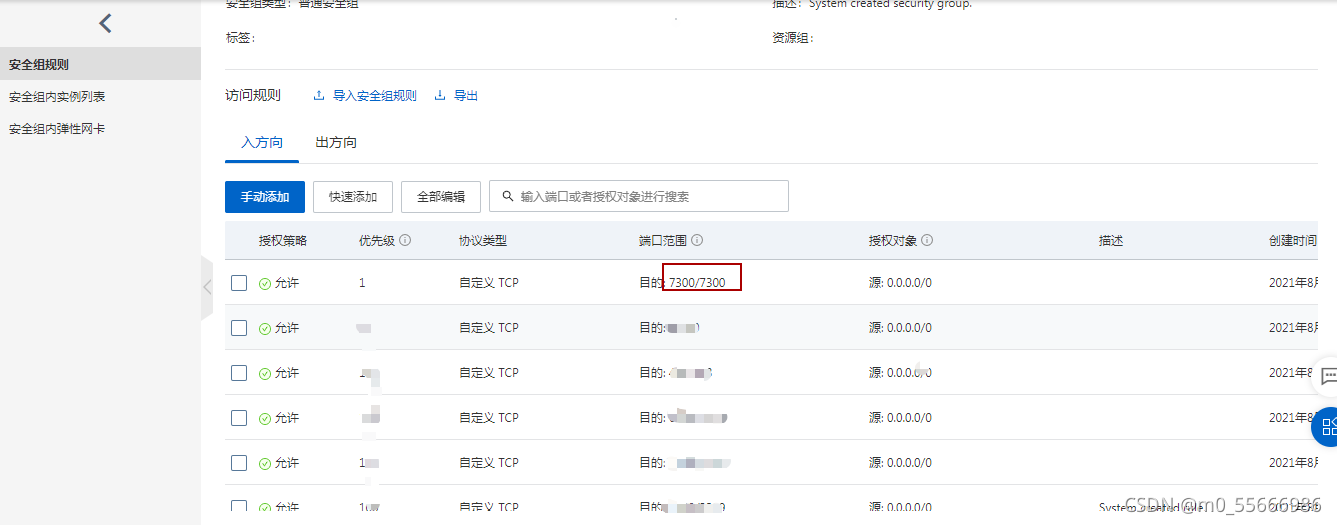The image size is (1337, 525).
Task: Select the checkbox in the third rule row
Action: click(239, 373)
